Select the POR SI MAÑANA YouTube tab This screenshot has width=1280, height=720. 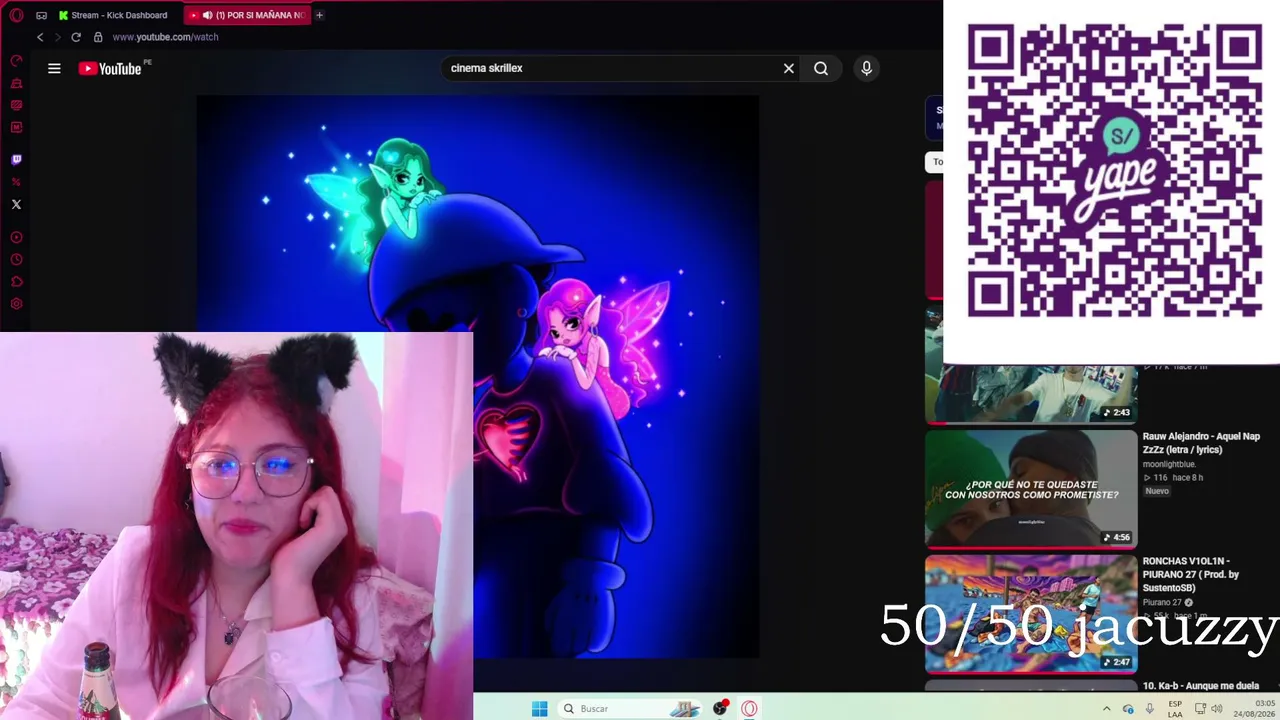[249, 15]
